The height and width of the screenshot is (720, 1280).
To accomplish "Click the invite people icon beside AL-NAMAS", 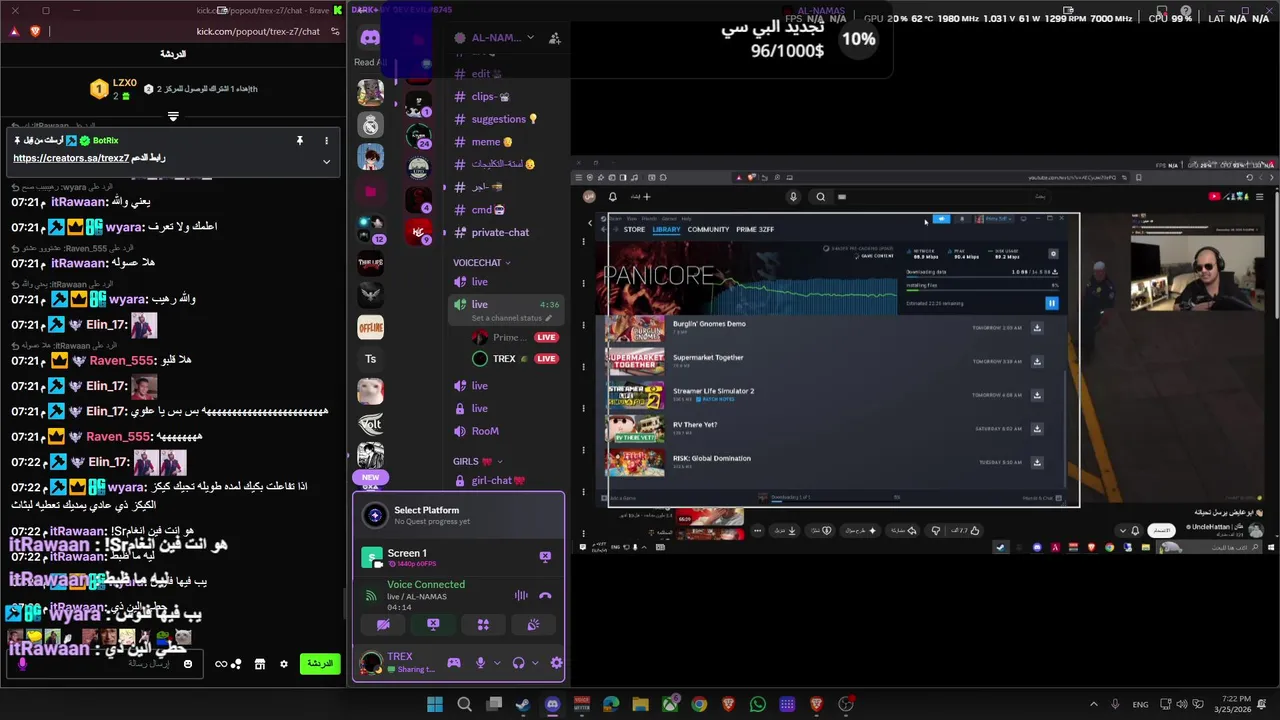I will pos(555,38).
